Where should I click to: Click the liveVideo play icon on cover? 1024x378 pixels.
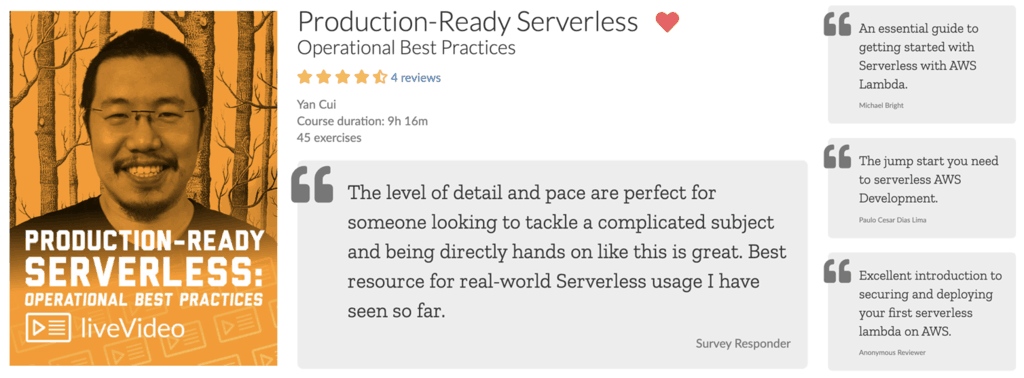[x=48, y=328]
